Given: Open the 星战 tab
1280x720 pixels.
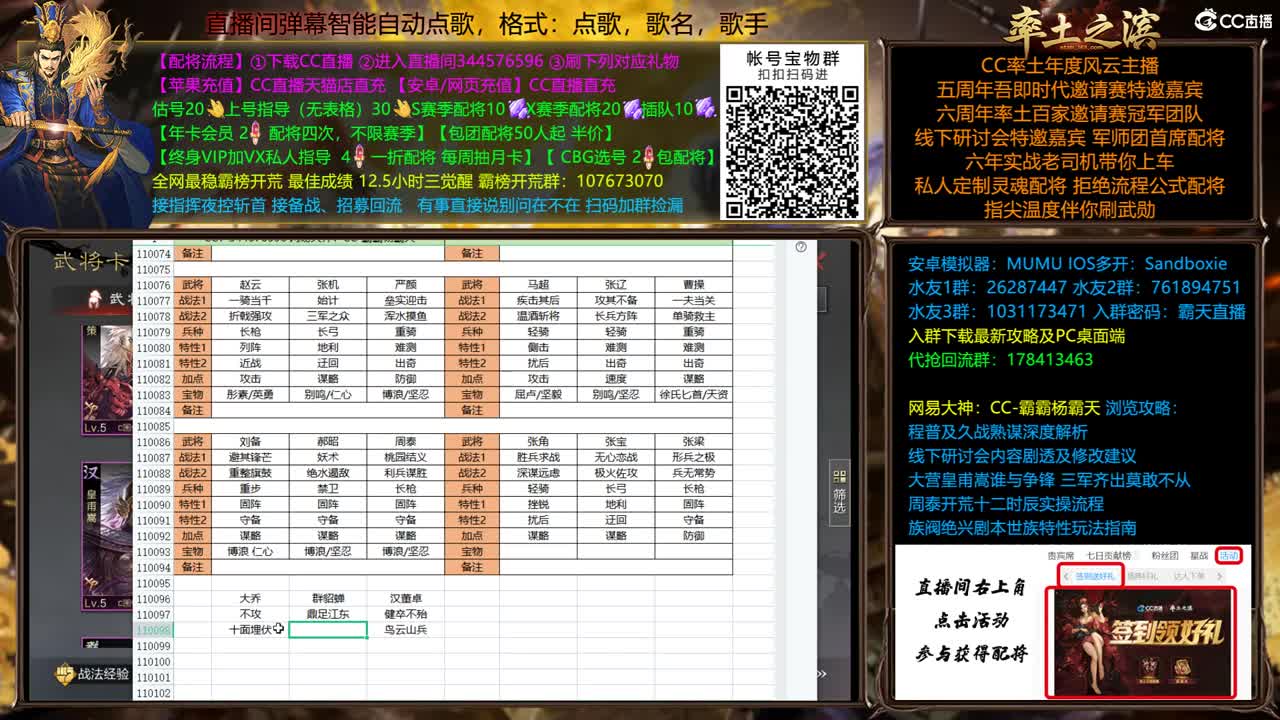Looking at the screenshot, I should pyautogui.click(x=1199, y=556).
